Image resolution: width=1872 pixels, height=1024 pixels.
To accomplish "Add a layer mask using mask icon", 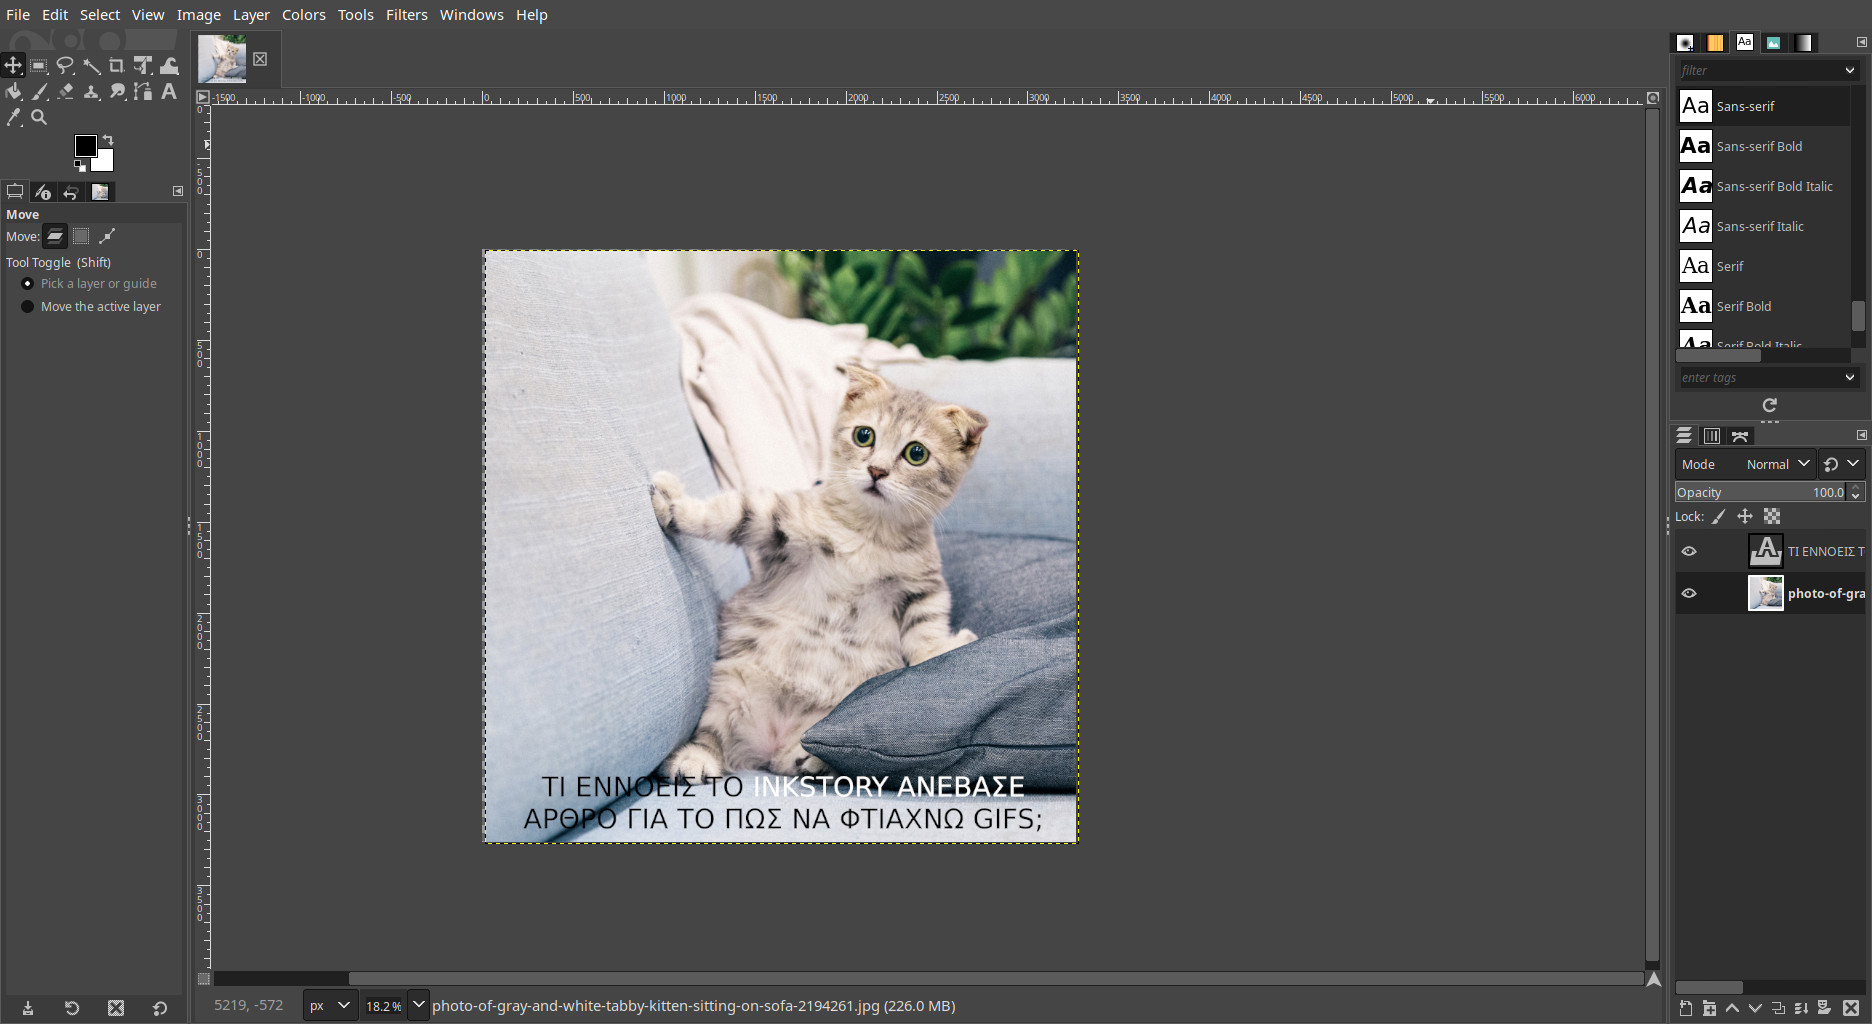I will pyautogui.click(x=1824, y=1008).
